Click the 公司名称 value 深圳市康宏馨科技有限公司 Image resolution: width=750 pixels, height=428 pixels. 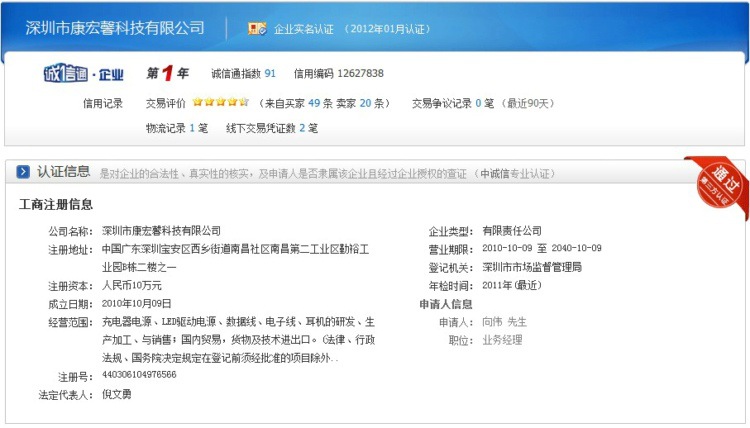161,230
